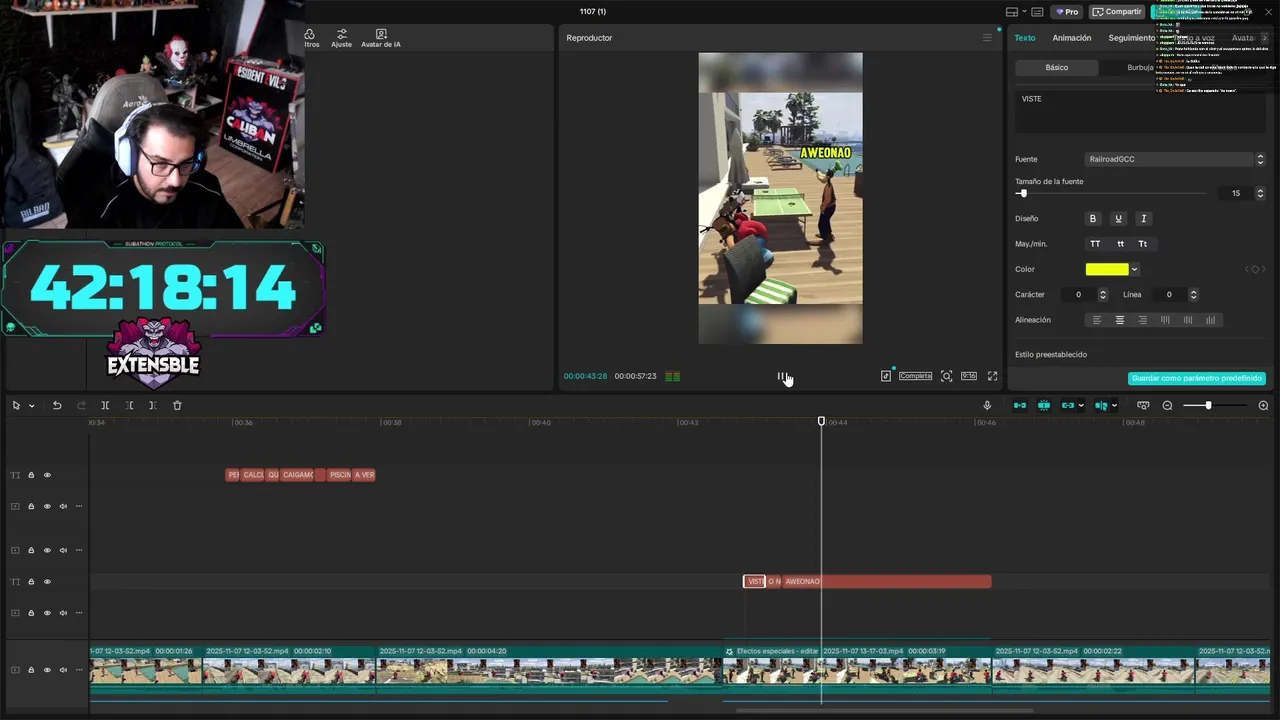Mute the main video track audio

pyautogui.click(x=63, y=670)
